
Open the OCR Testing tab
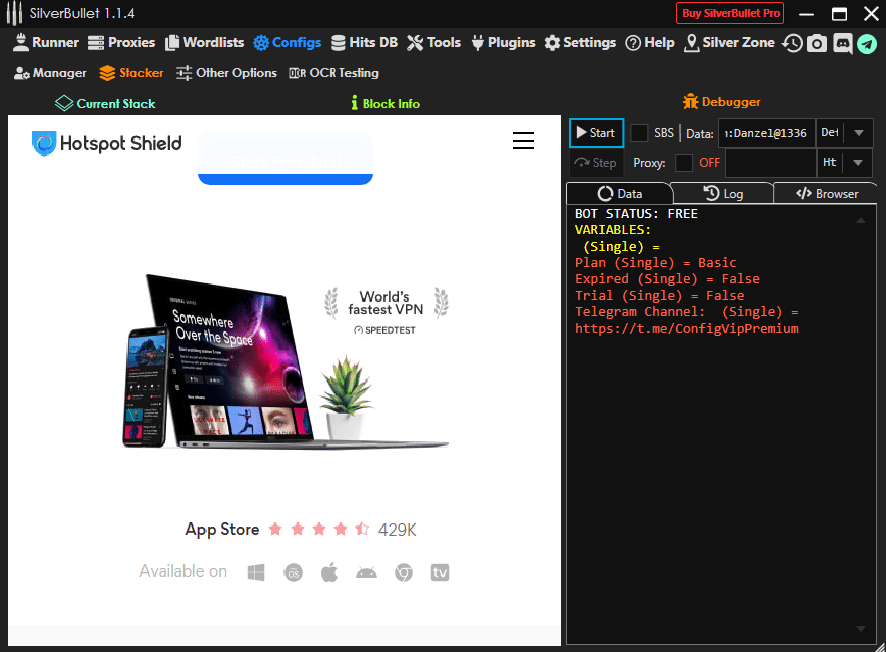coord(334,73)
